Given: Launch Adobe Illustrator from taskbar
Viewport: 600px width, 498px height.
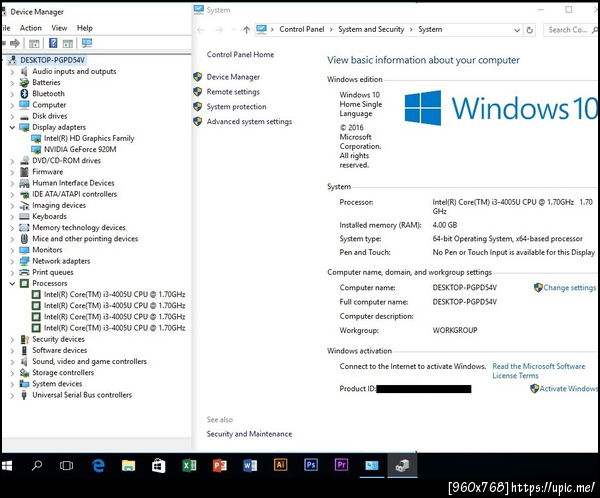Looking at the screenshot, I should (280, 465).
